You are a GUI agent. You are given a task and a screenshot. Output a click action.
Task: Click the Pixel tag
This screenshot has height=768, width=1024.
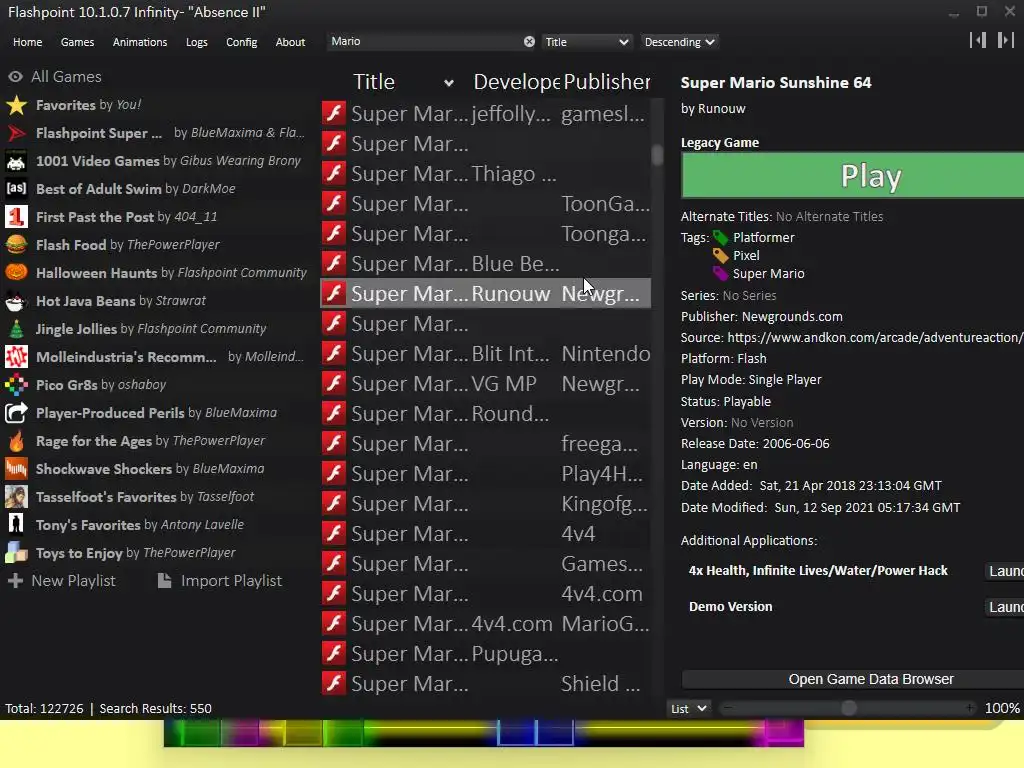[746, 255]
